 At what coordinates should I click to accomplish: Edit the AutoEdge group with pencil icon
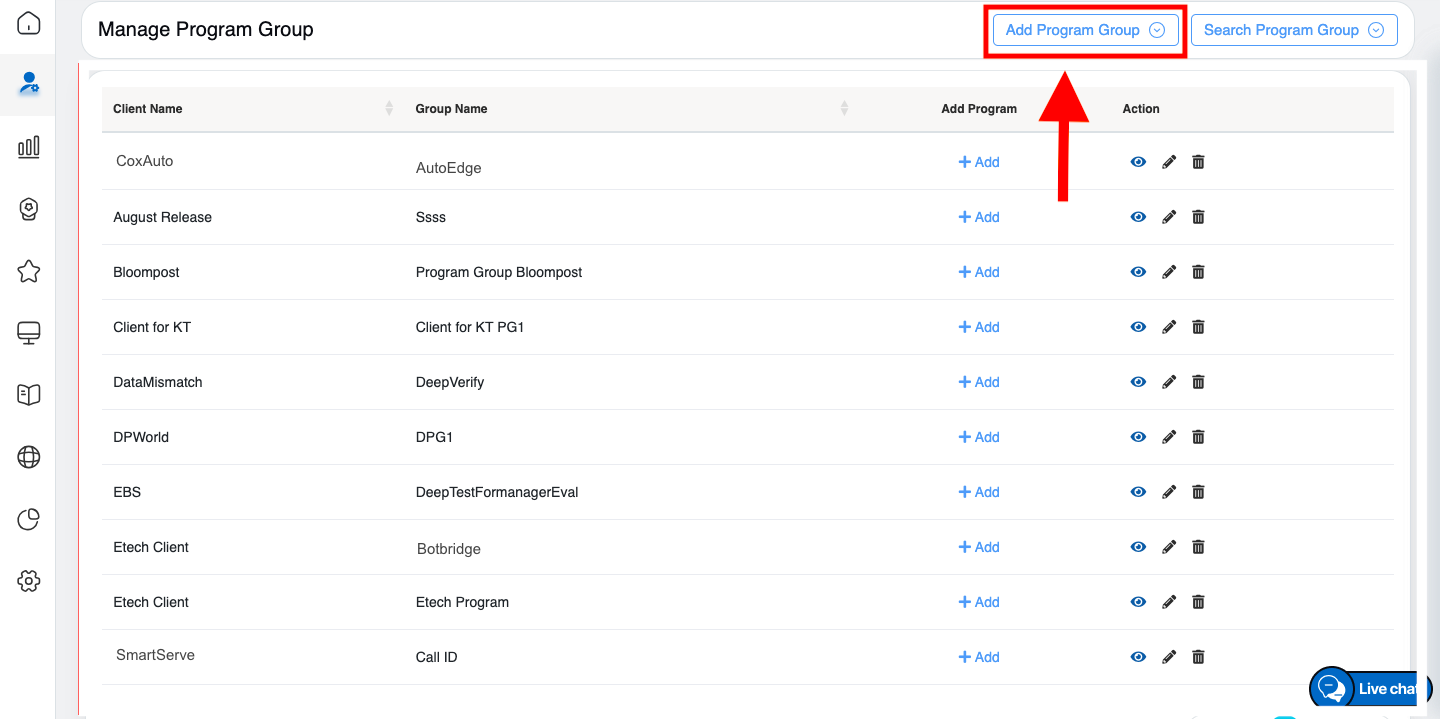tap(1169, 162)
